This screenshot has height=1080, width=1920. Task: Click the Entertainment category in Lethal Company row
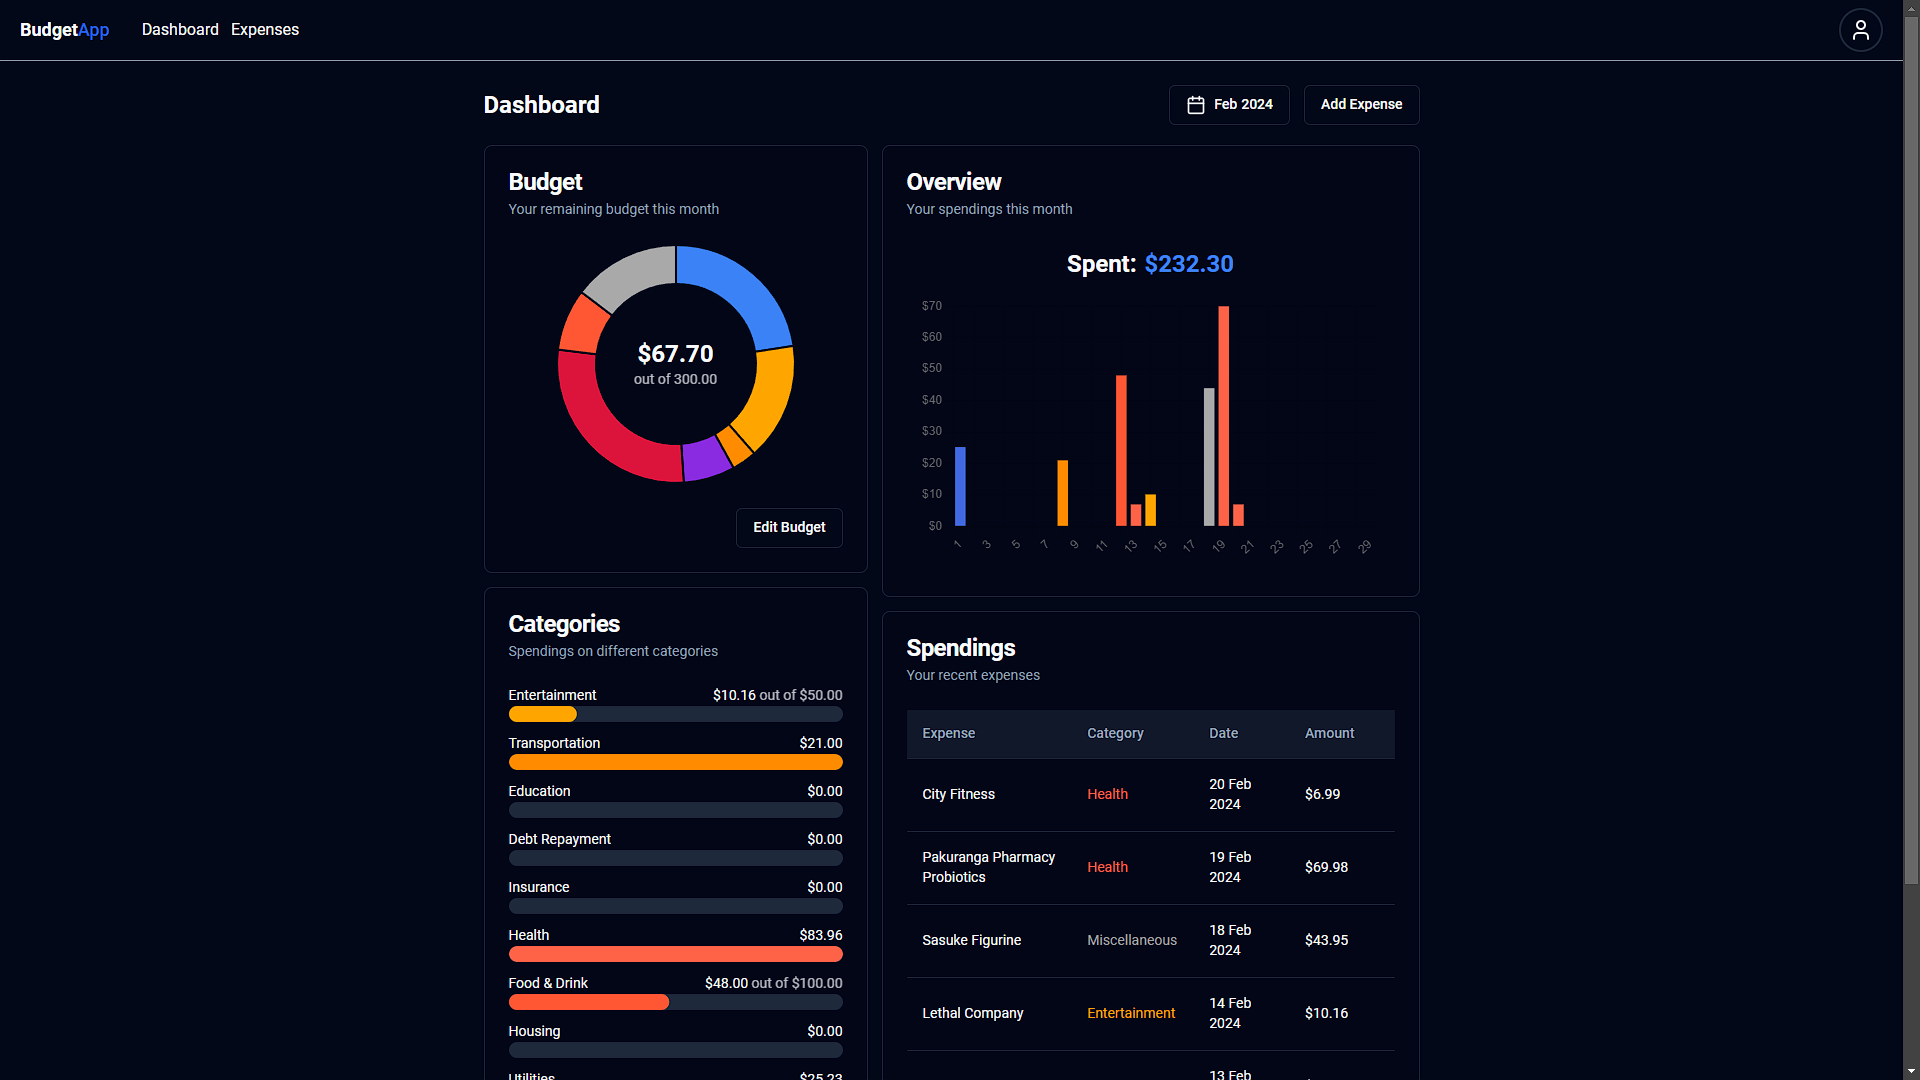[1131, 1014]
